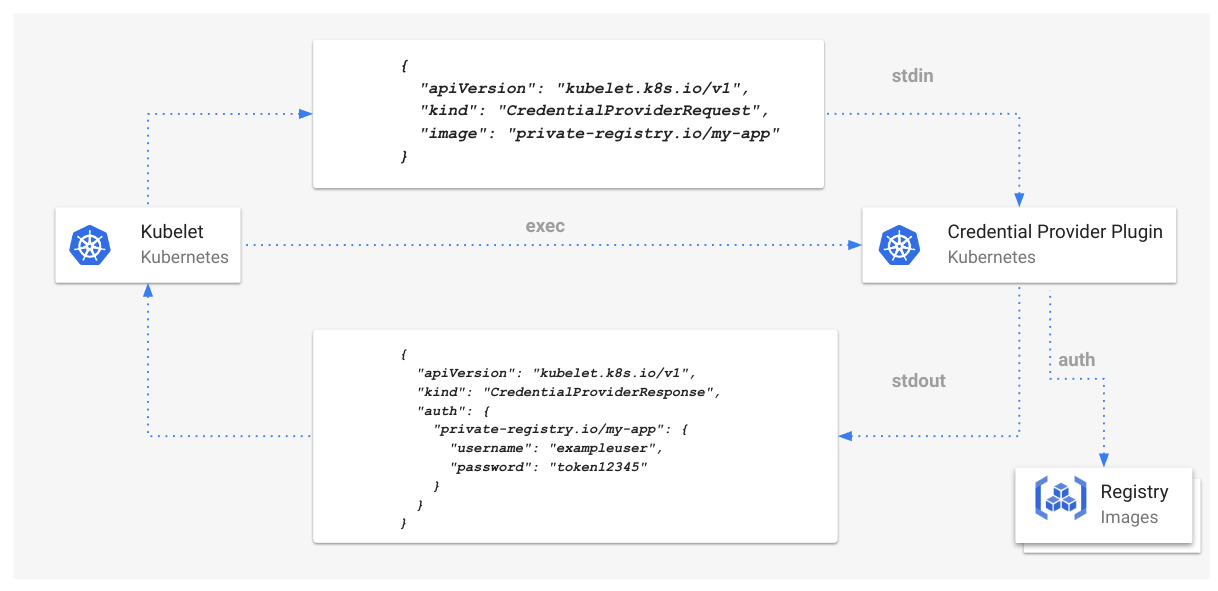Select the stdin arrow label
Image resolution: width=1218 pixels, height=591 pixels.
click(x=912, y=76)
